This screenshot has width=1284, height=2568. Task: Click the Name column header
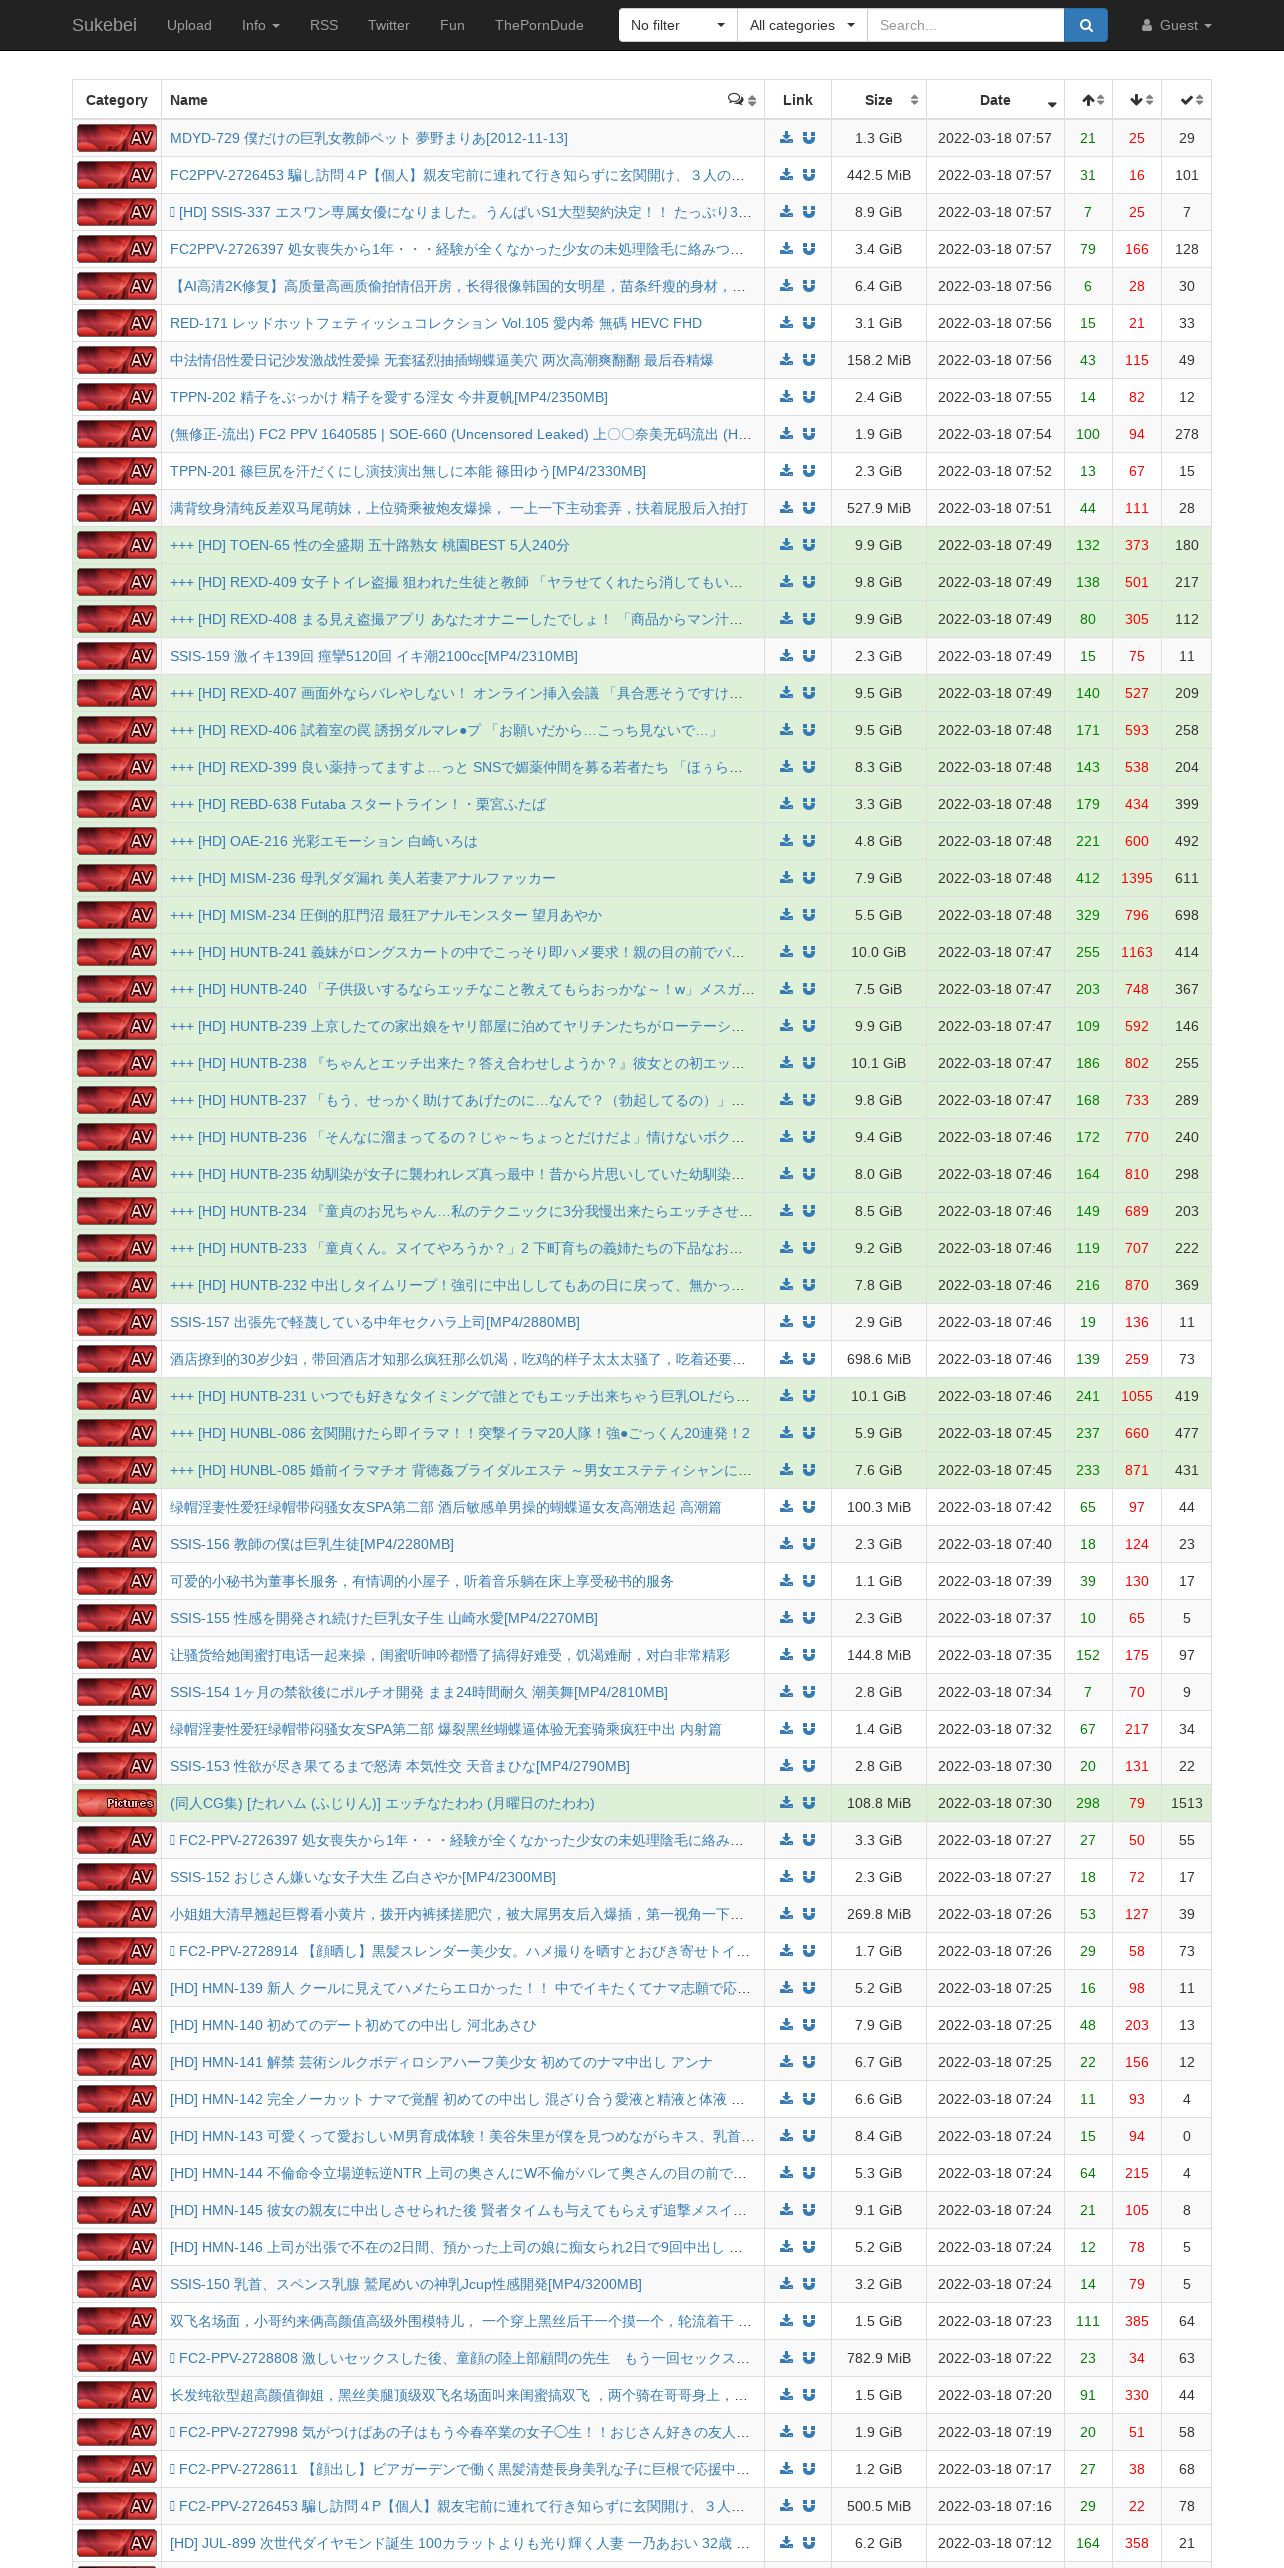(x=463, y=100)
